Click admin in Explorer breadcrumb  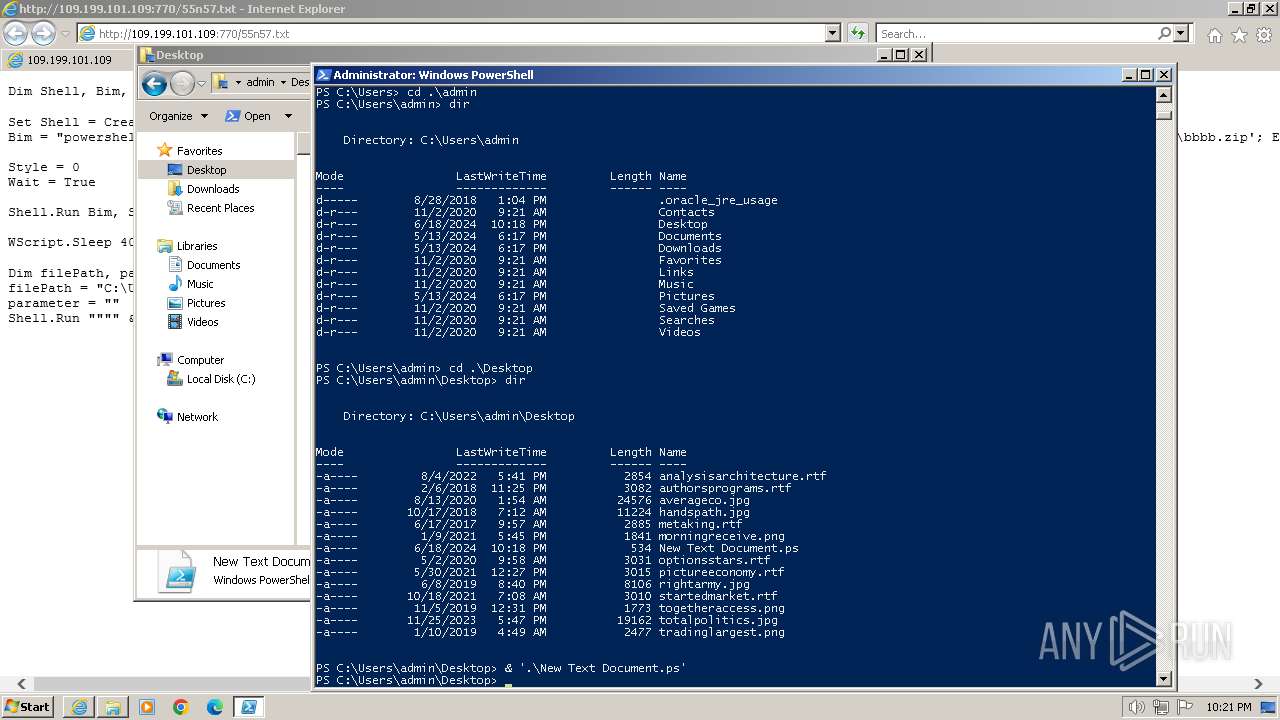pyautogui.click(x=260, y=83)
